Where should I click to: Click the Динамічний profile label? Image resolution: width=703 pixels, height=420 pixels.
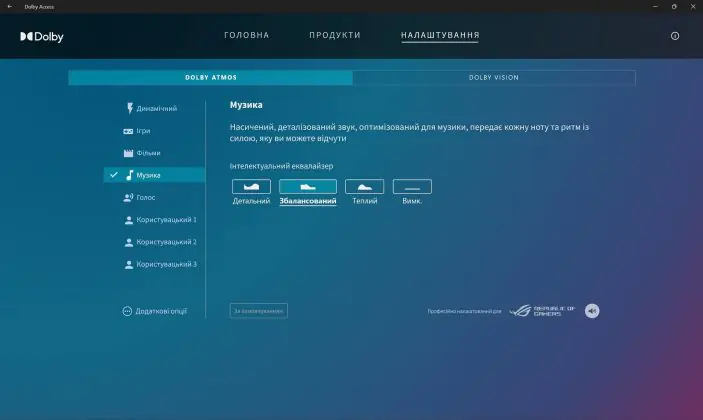(x=156, y=108)
